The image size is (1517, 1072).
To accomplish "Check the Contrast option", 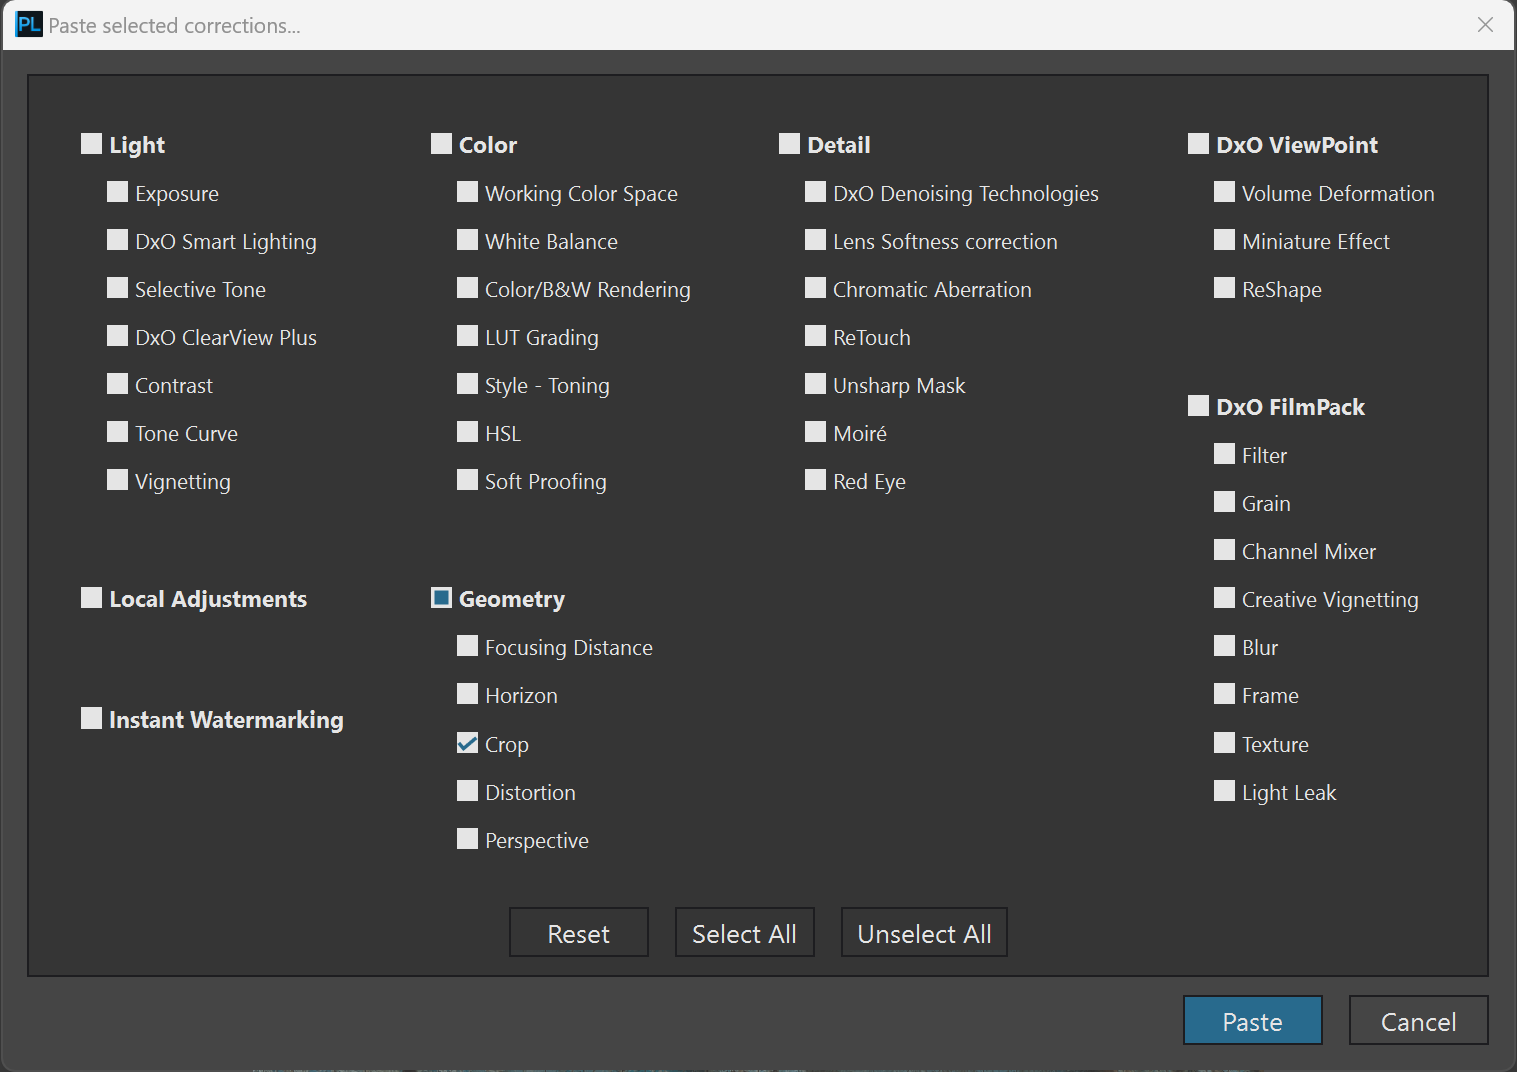I will click(117, 384).
